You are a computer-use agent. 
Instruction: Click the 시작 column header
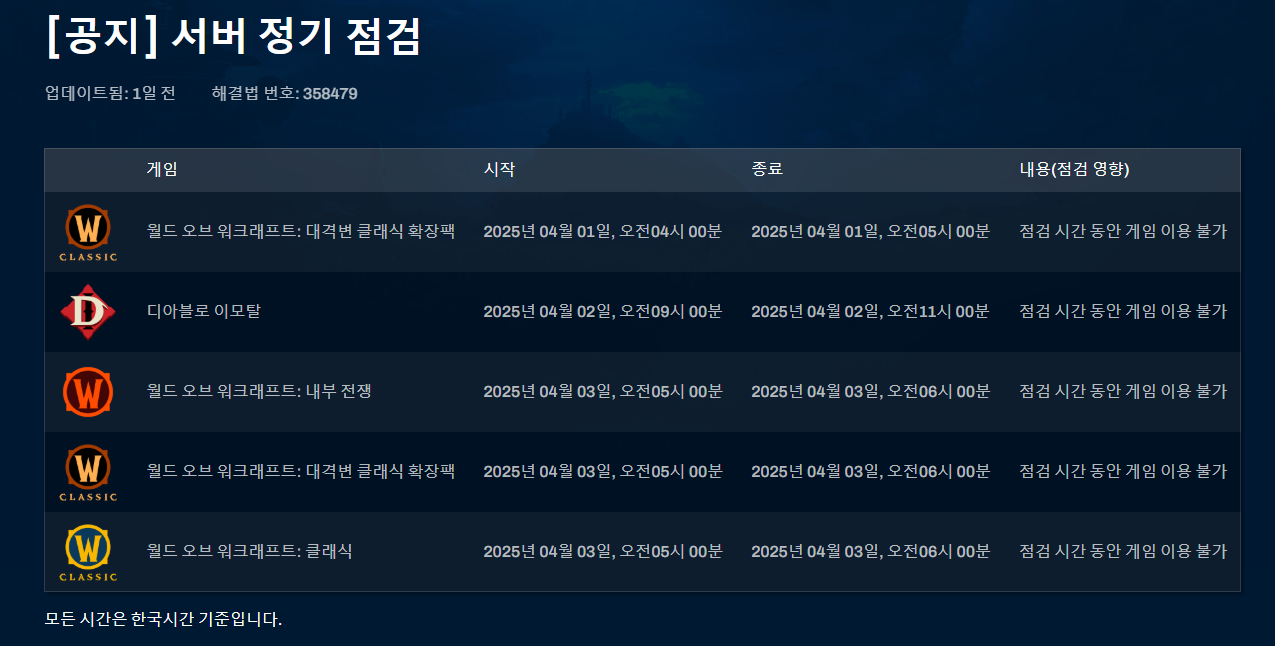tap(499, 169)
